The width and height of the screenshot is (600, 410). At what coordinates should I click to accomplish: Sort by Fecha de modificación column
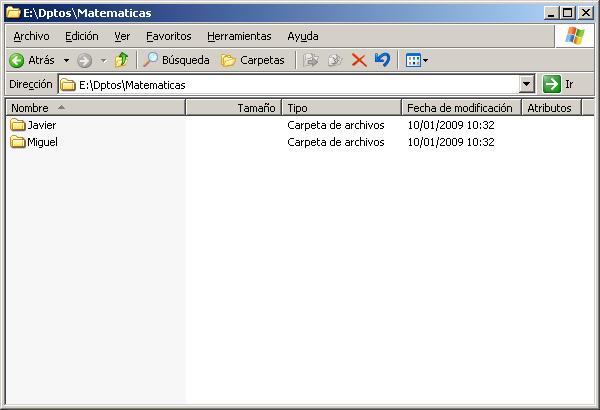tap(459, 108)
